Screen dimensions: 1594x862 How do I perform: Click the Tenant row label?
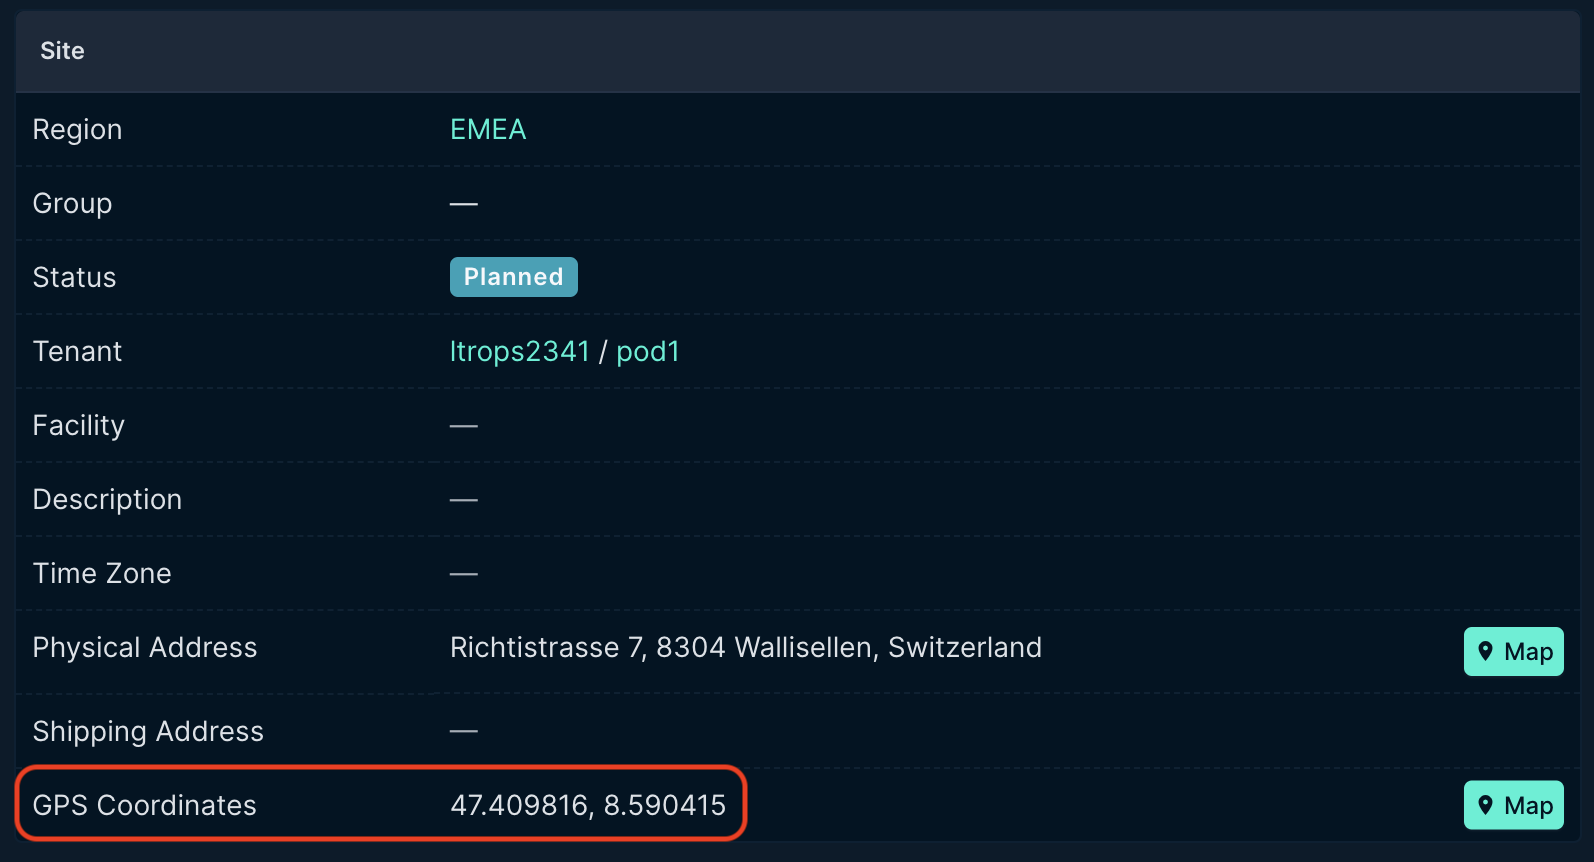(x=77, y=352)
